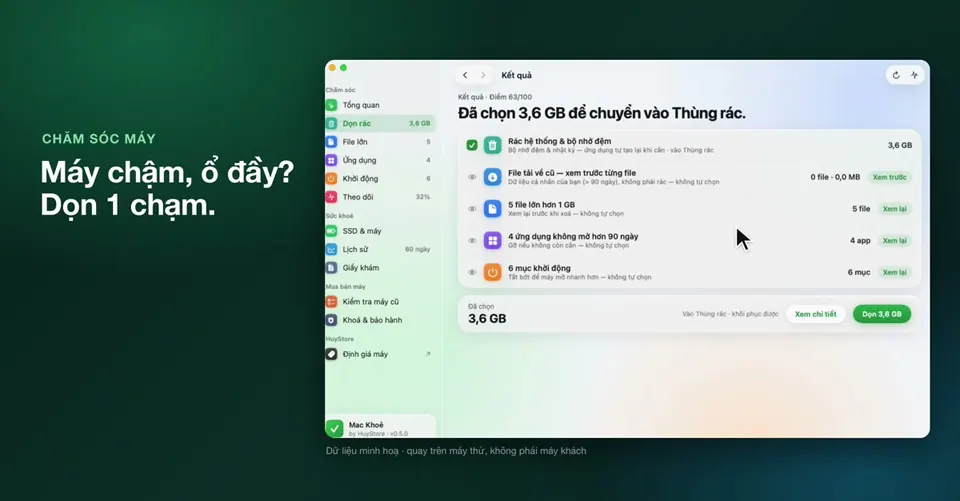Image resolution: width=960 pixels, height=501 pixels.
Task: Click Xem lại button for 6 mục row
Action: [x=894, y=272]
